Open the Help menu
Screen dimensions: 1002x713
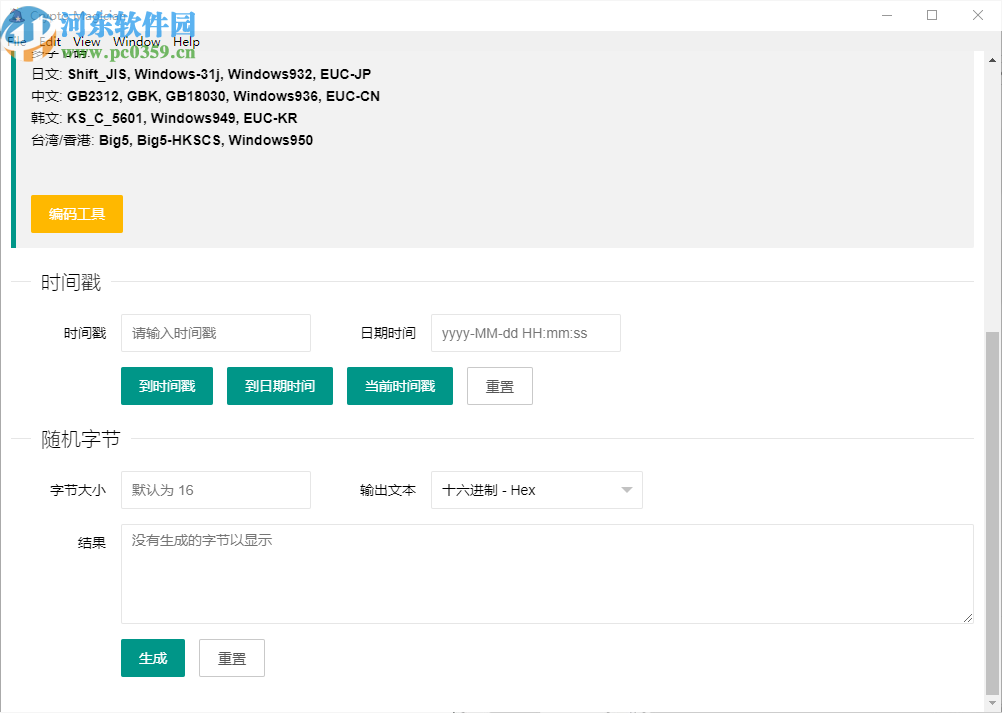click(x=186, y=41)
